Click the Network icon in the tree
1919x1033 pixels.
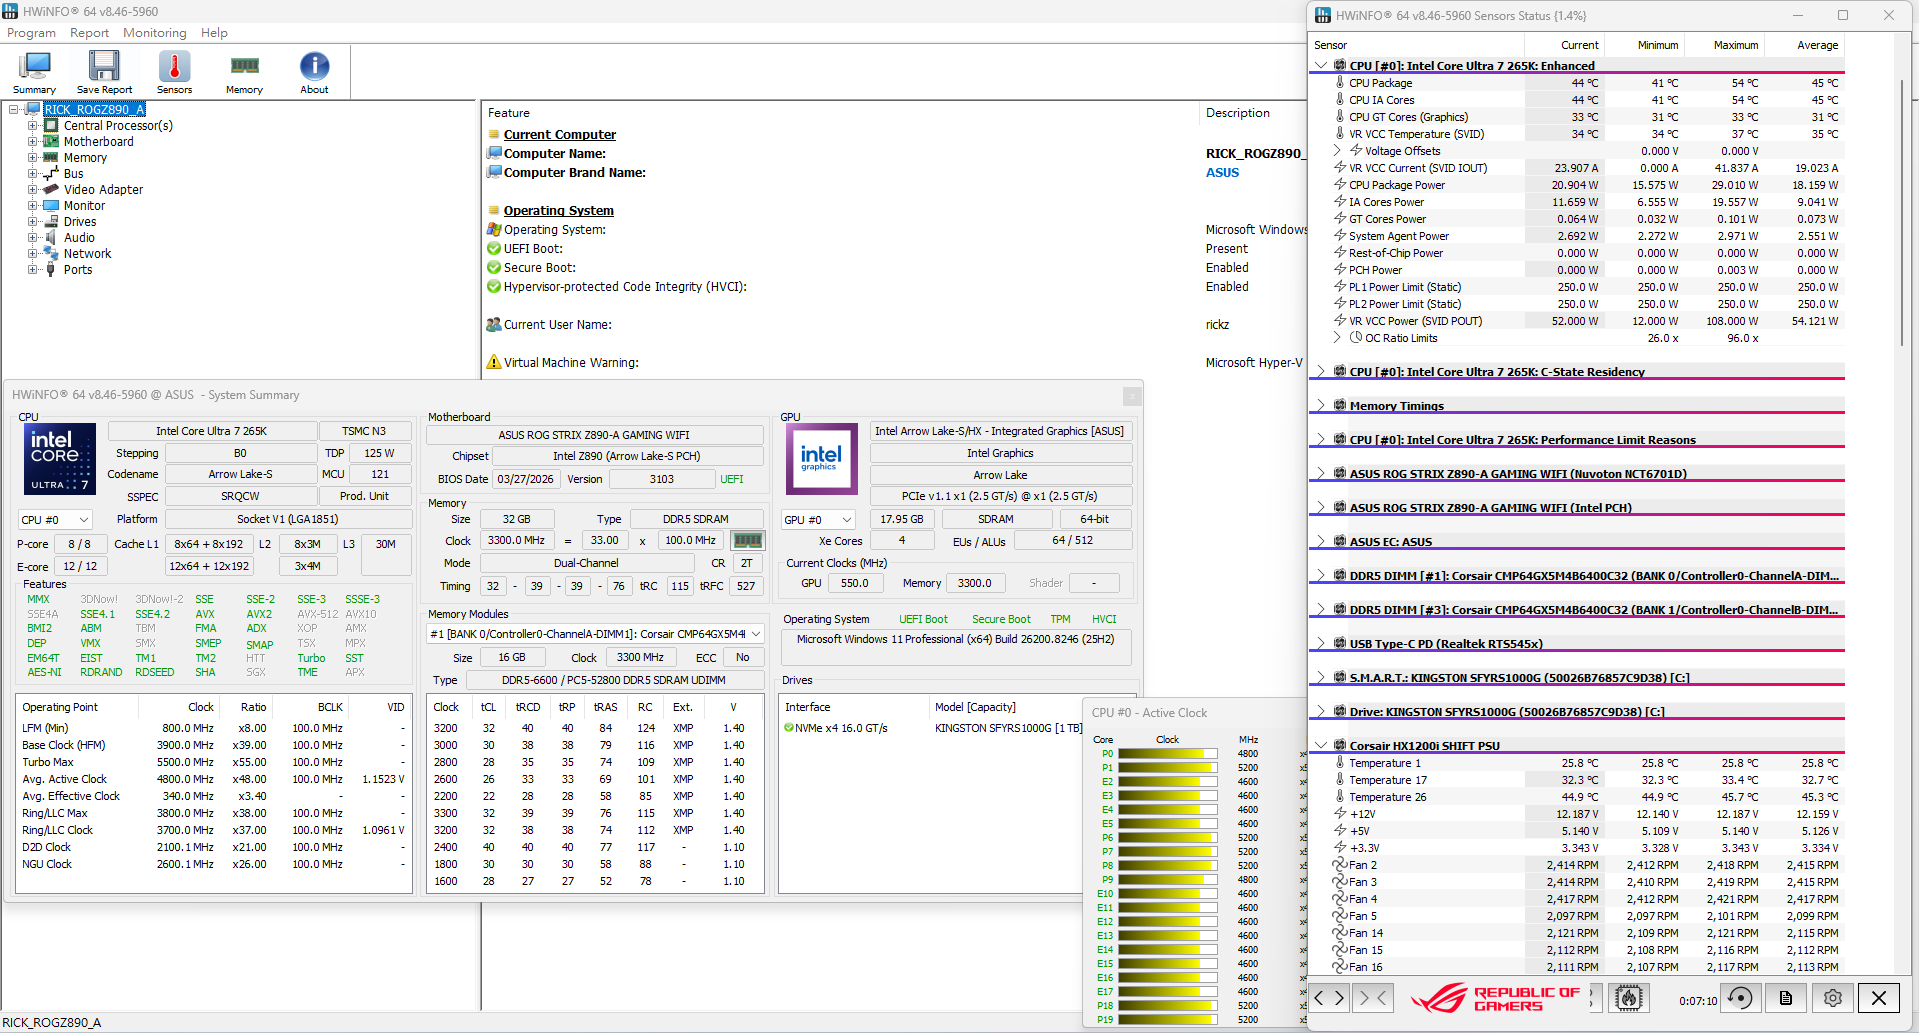51,254
